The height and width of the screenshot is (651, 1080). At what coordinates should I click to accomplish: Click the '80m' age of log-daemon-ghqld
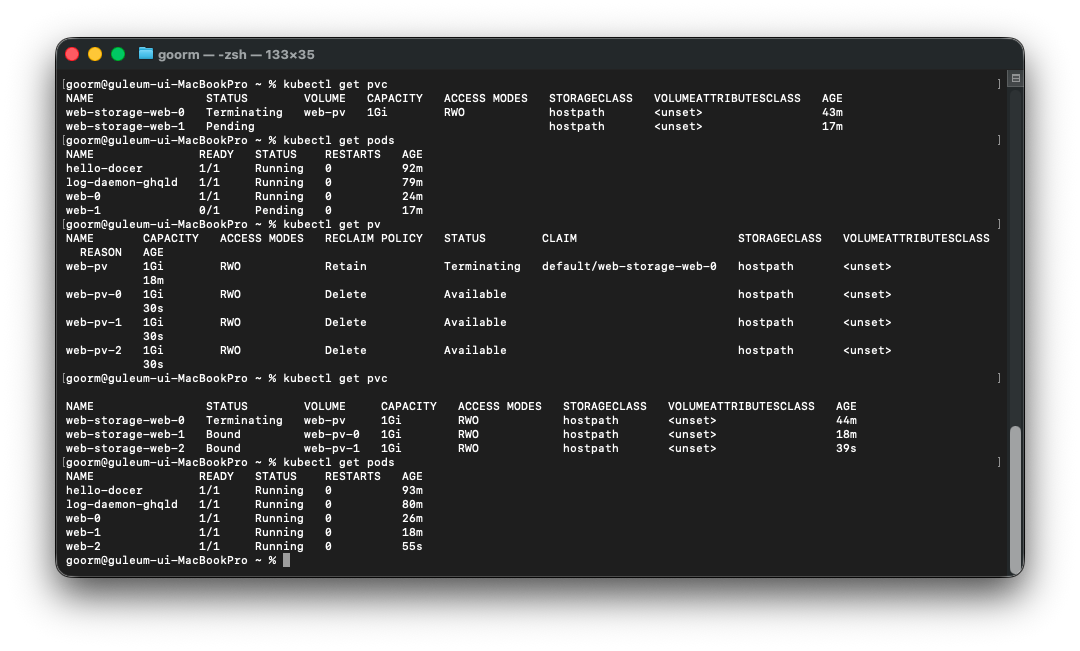point(412,504)
